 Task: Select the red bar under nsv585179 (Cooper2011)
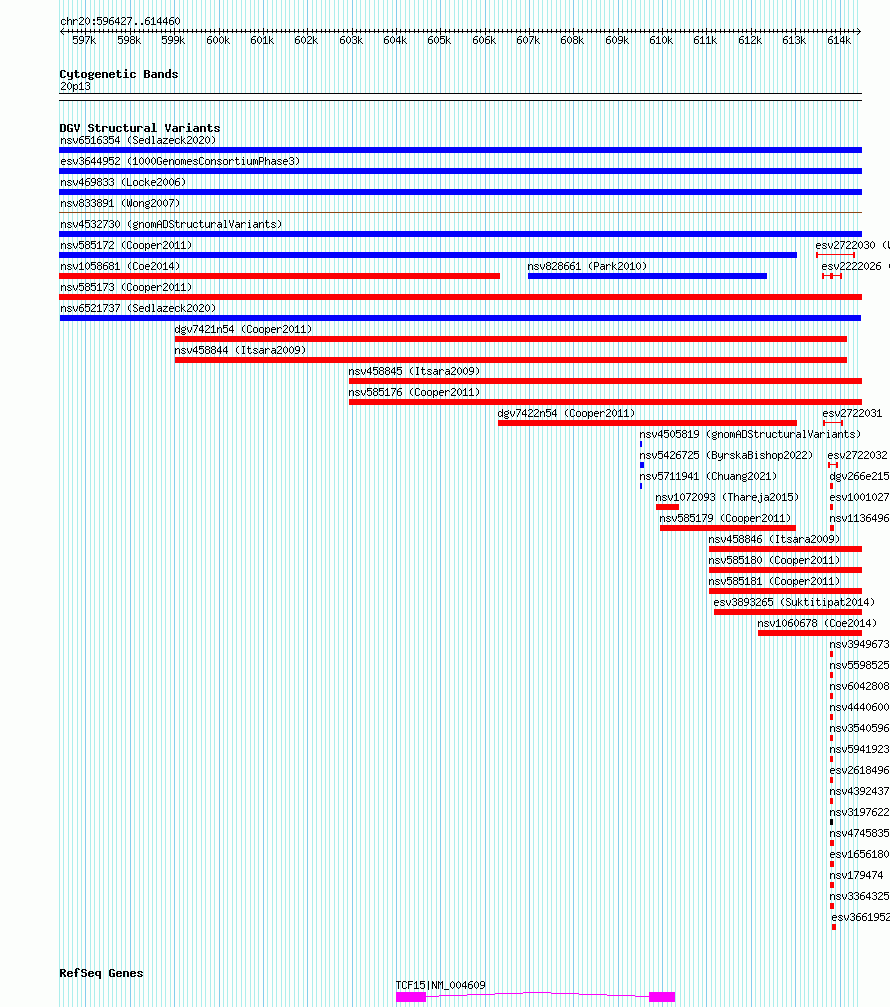point(728,529)
